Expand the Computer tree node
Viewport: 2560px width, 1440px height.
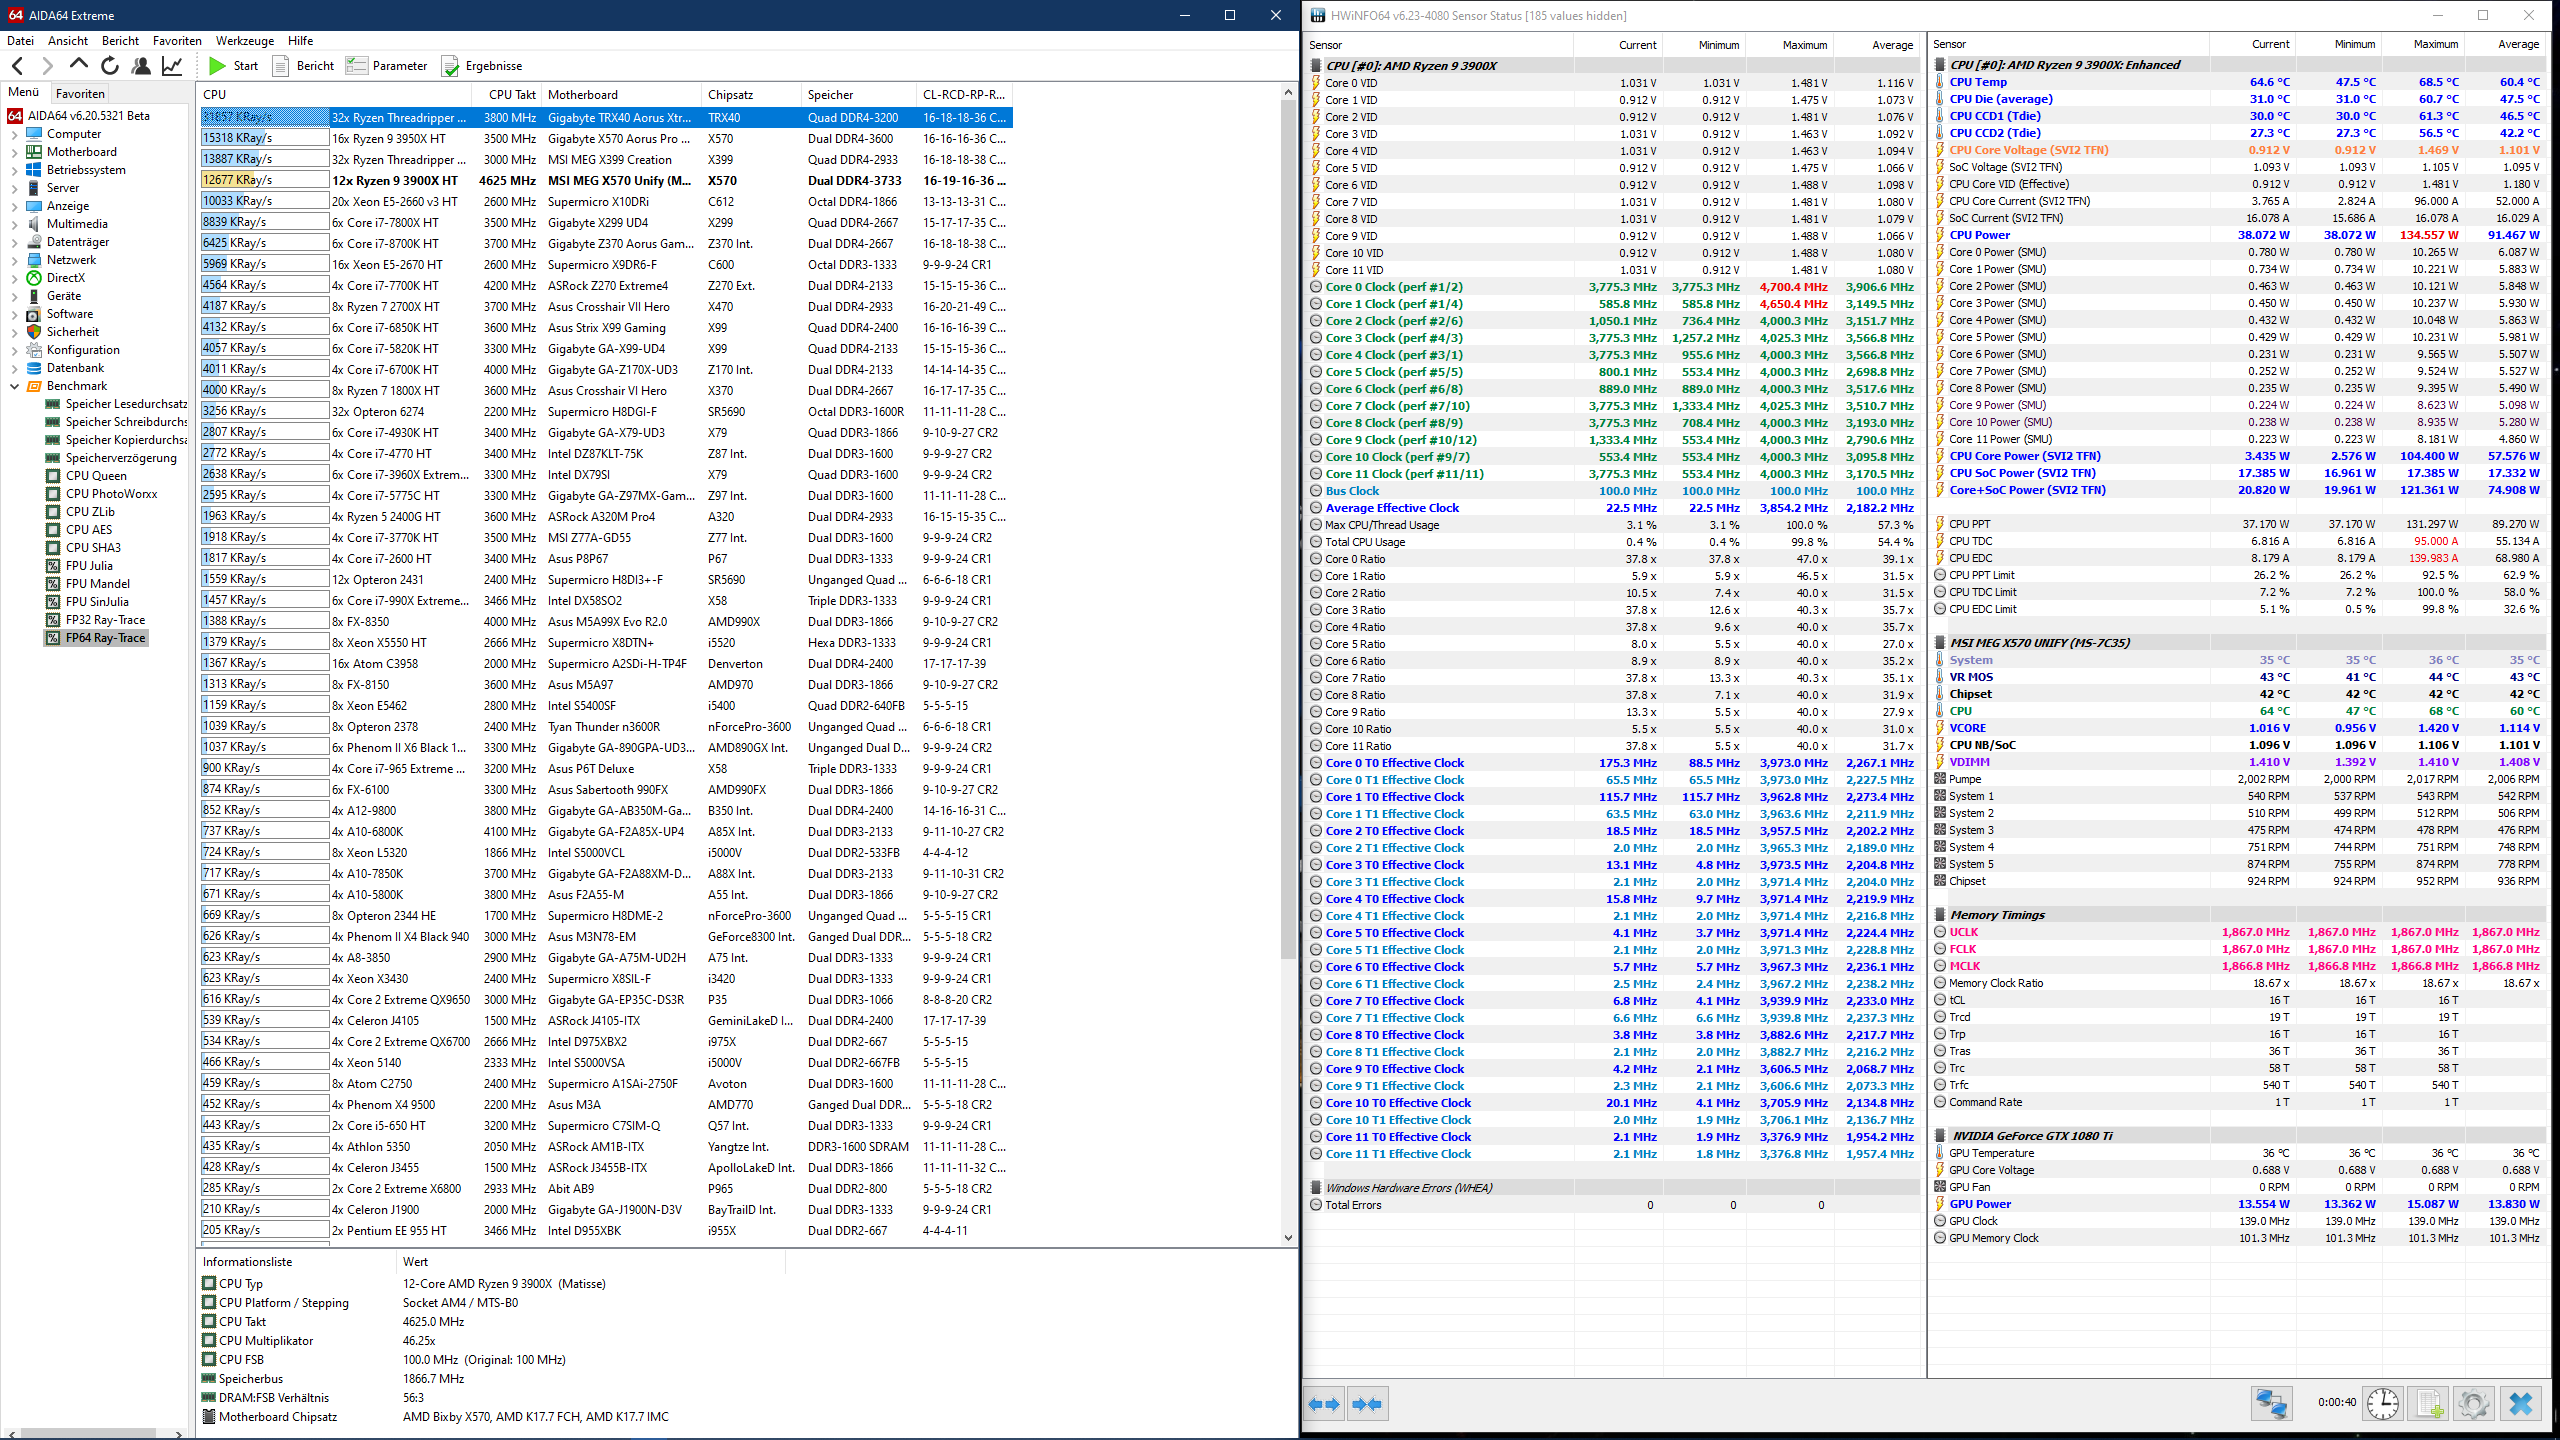[x=14, y=134]
